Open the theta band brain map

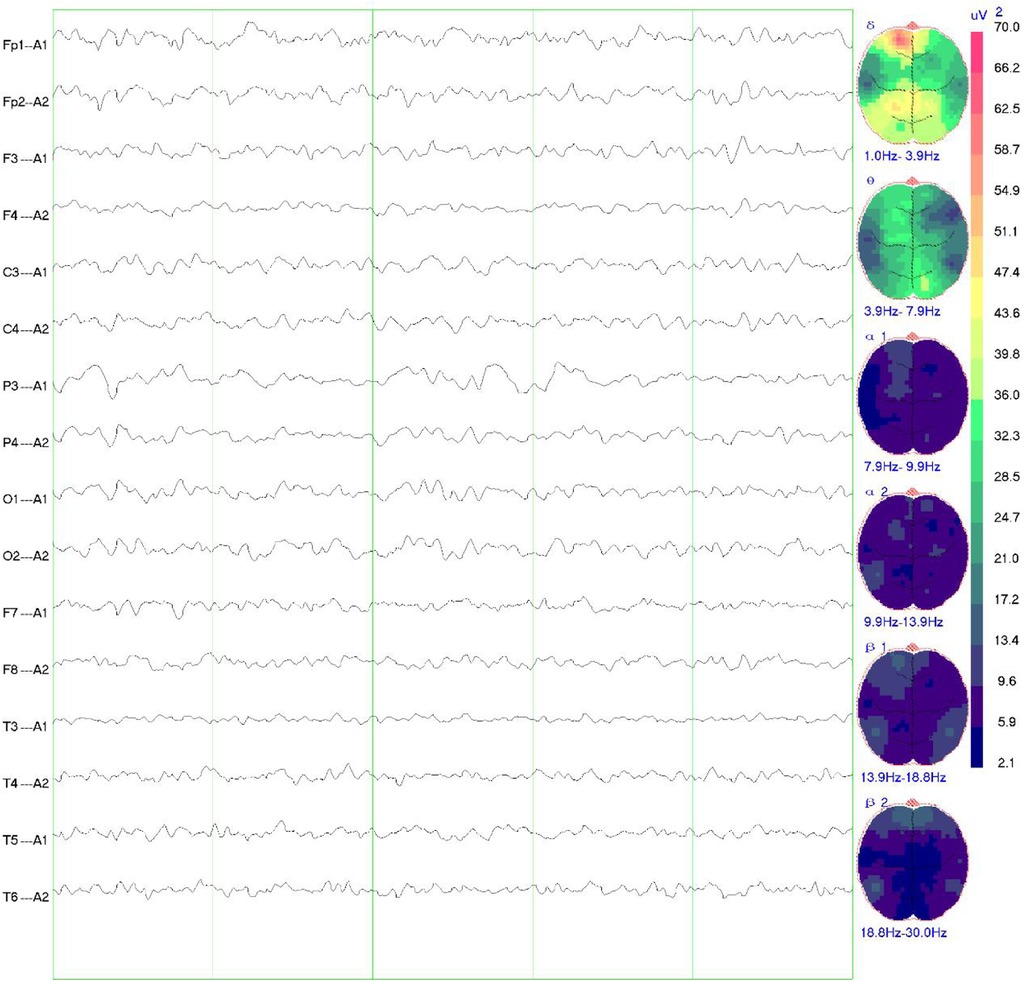point(913,238)
